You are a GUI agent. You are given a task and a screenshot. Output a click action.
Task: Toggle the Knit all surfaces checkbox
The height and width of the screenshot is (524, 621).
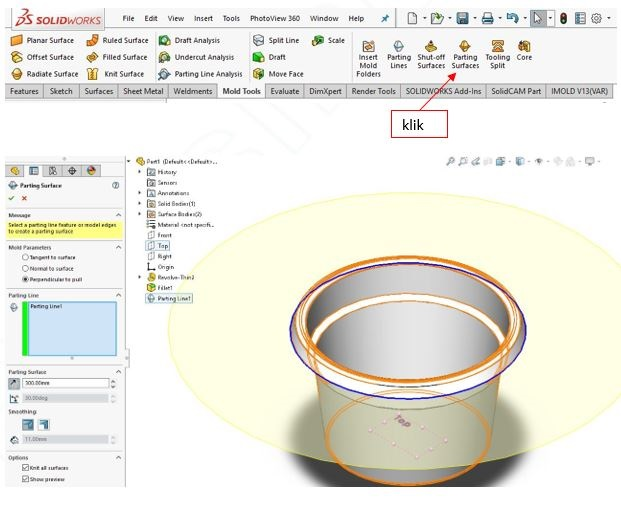(x=26, y=467)
